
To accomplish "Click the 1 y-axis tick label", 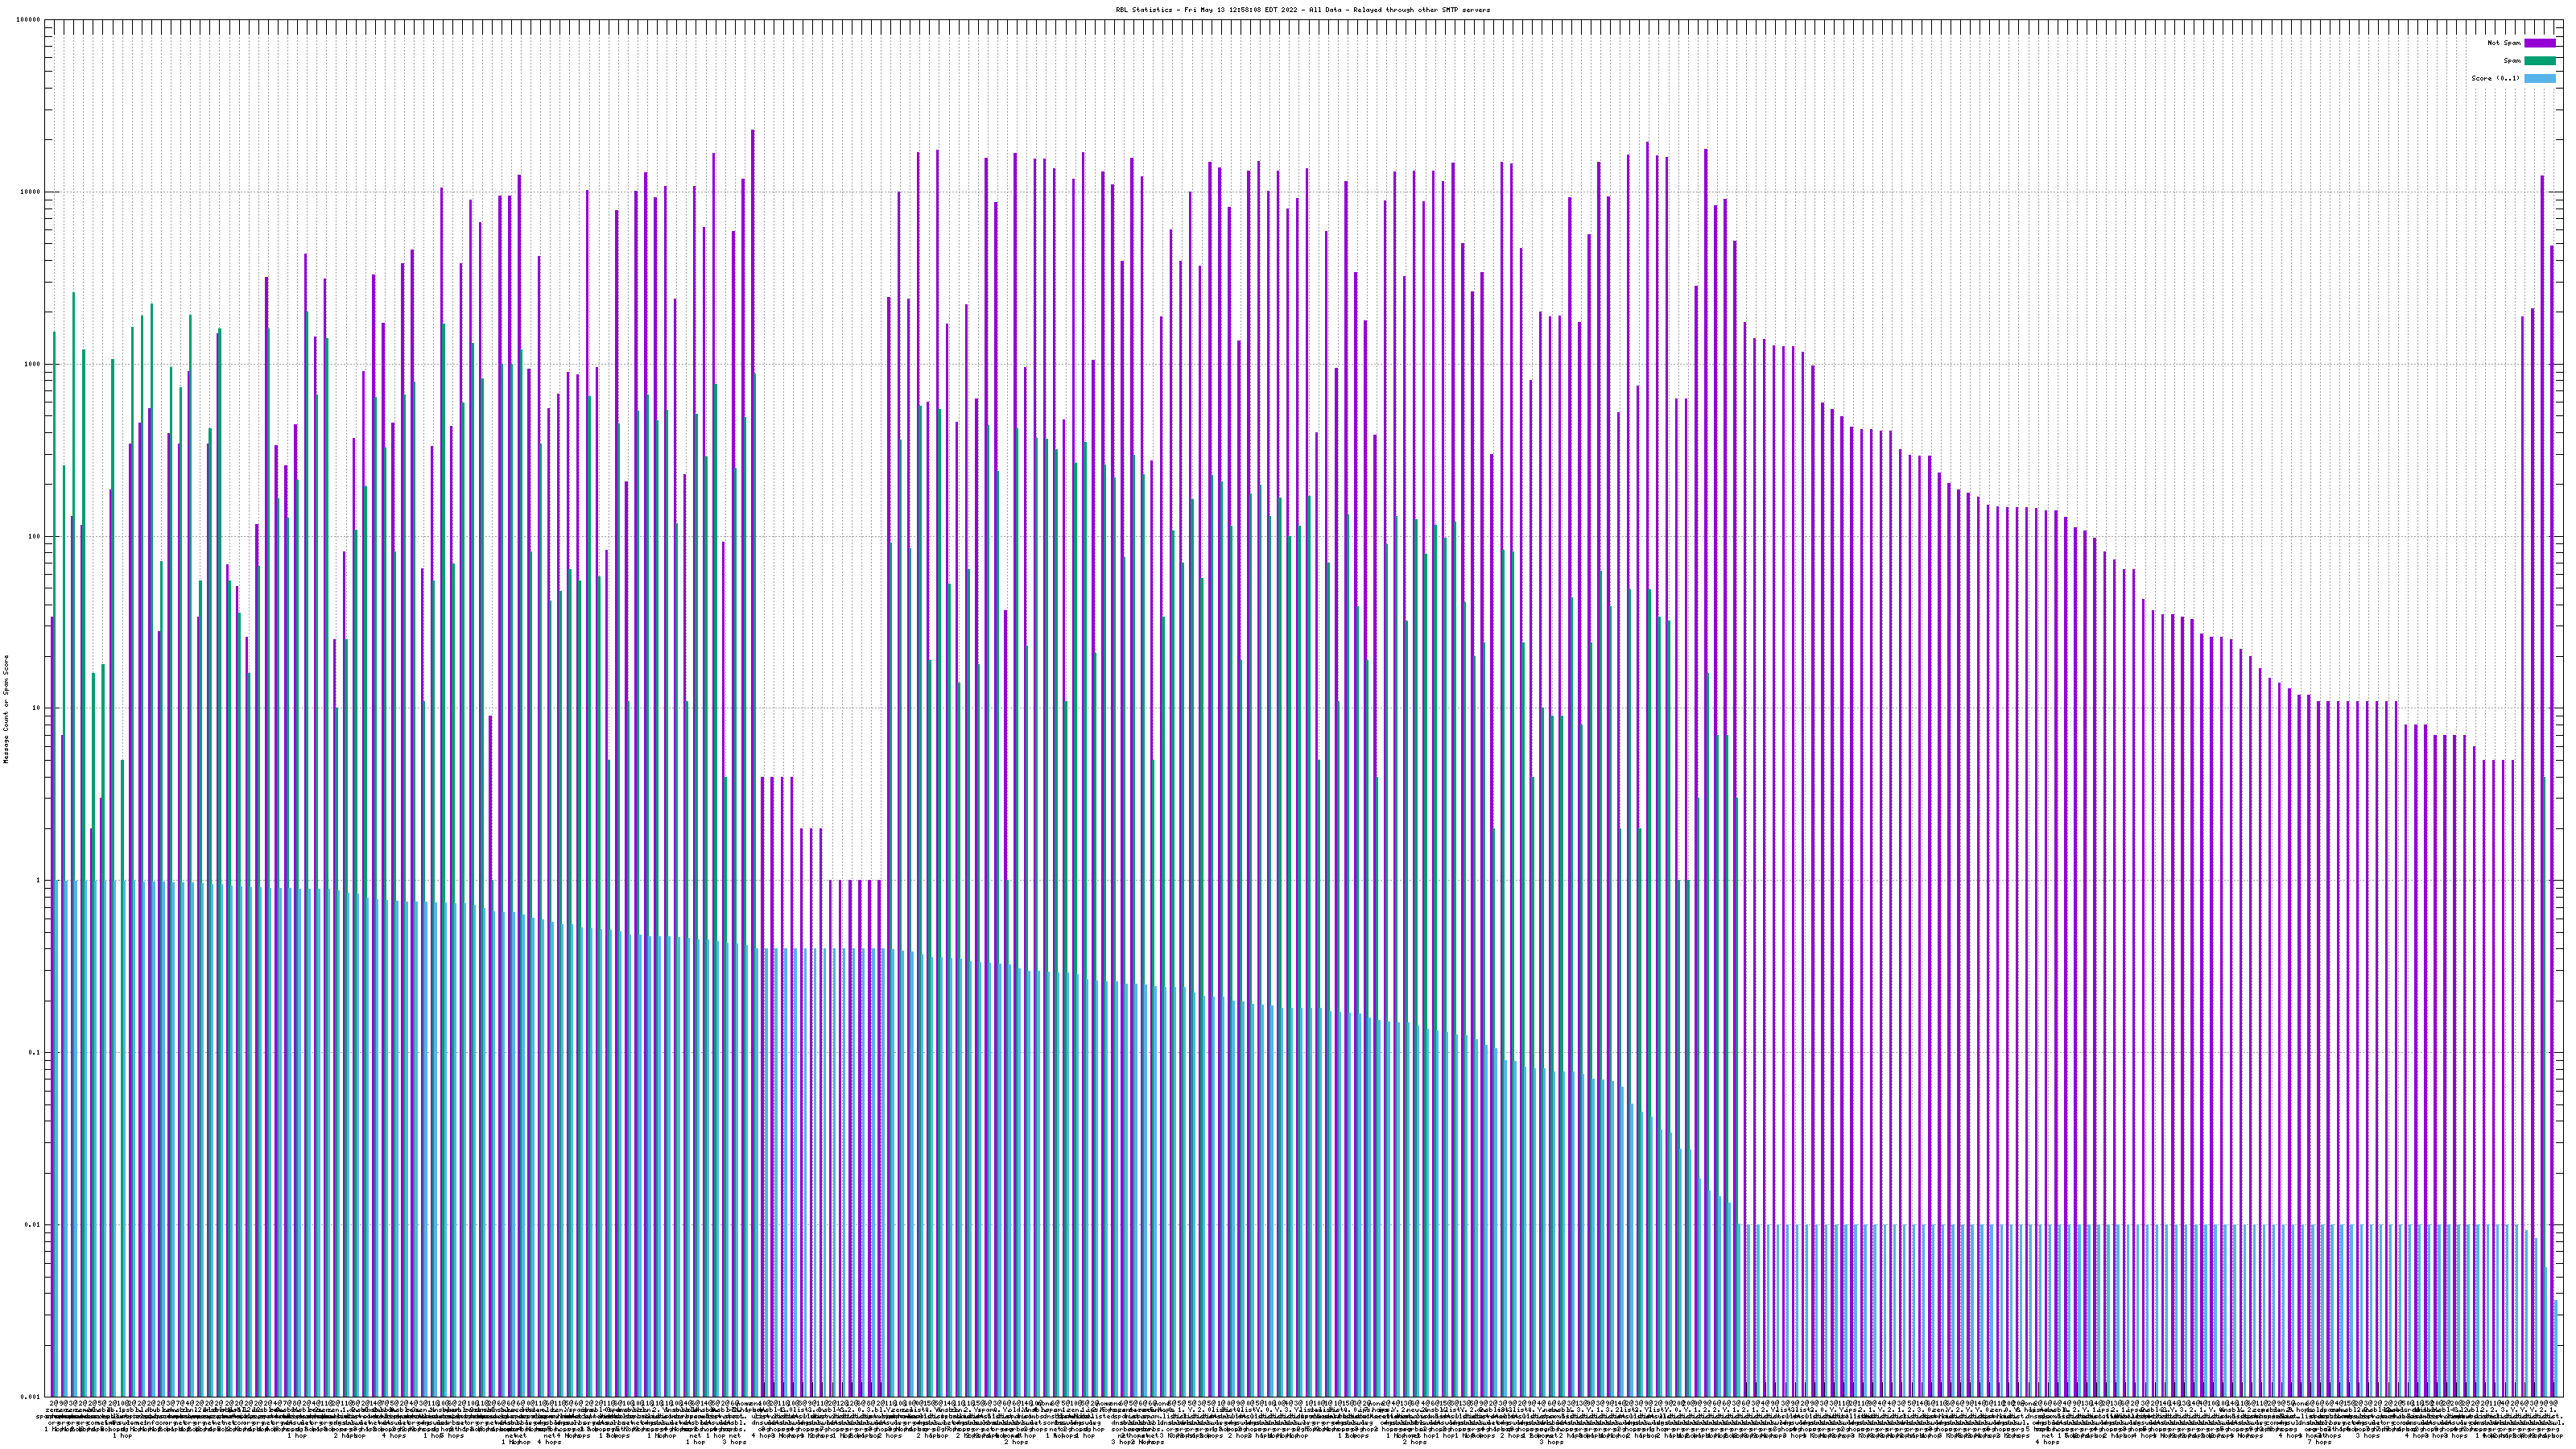I will click(37, 880).
